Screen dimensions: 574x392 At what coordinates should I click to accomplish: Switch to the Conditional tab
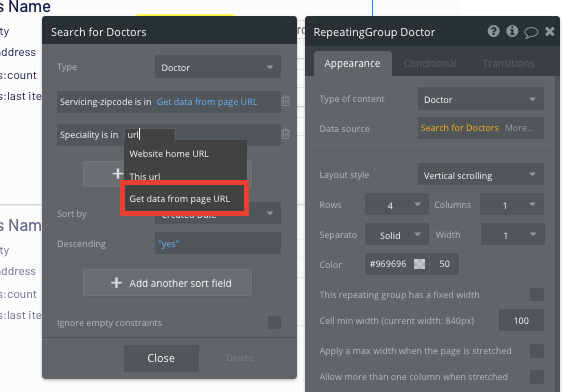[430, 64]
